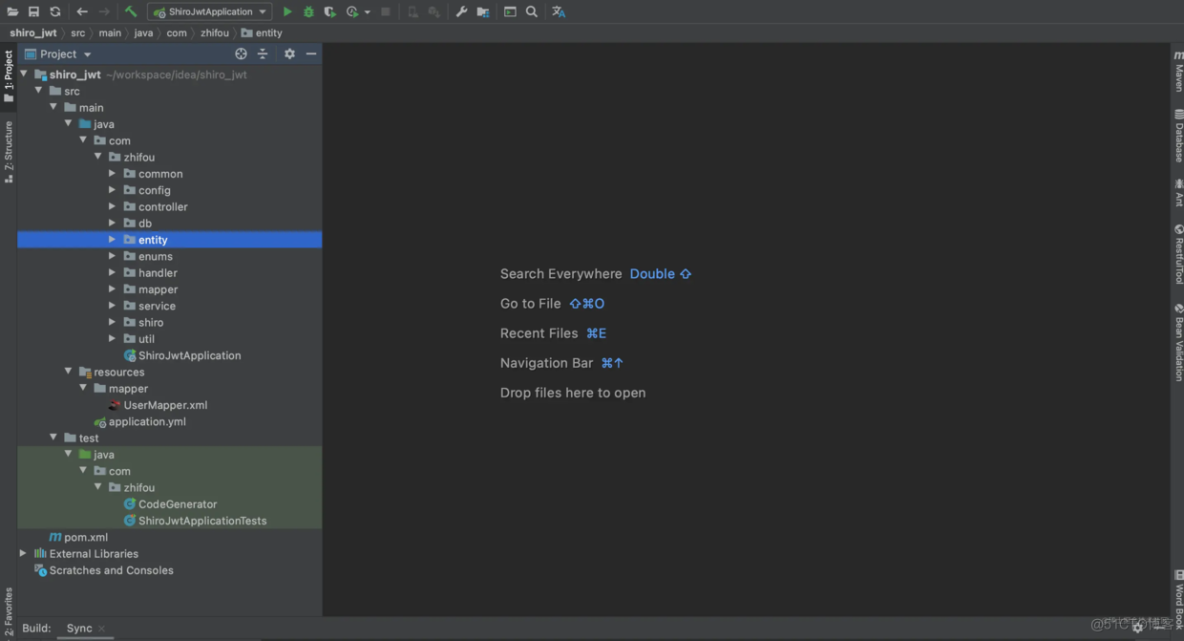The width and height of the screenshot is (1184, 641).
Task: Run the ShiroJwtApplication with green play button
Action: click(x=287, y=12)
